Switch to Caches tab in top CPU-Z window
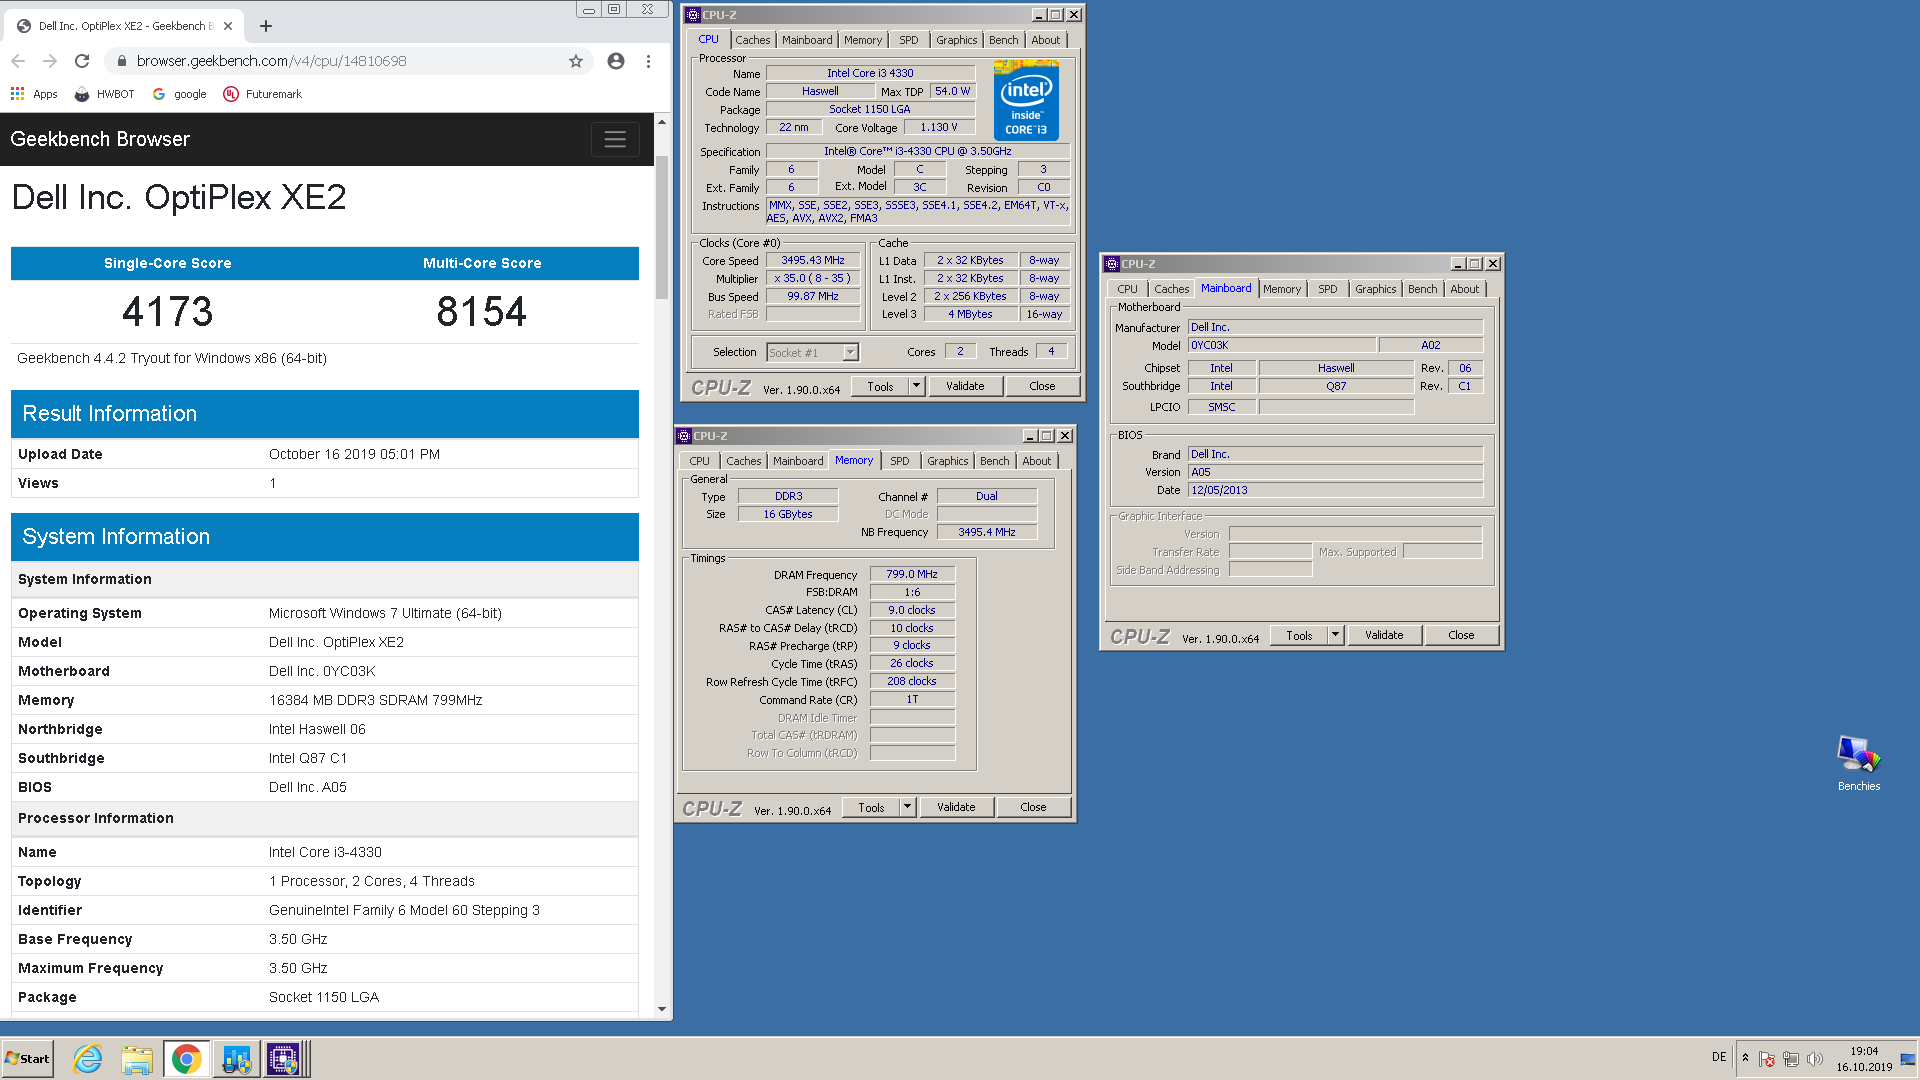The image size is (1920, 1080). point(753,40)
